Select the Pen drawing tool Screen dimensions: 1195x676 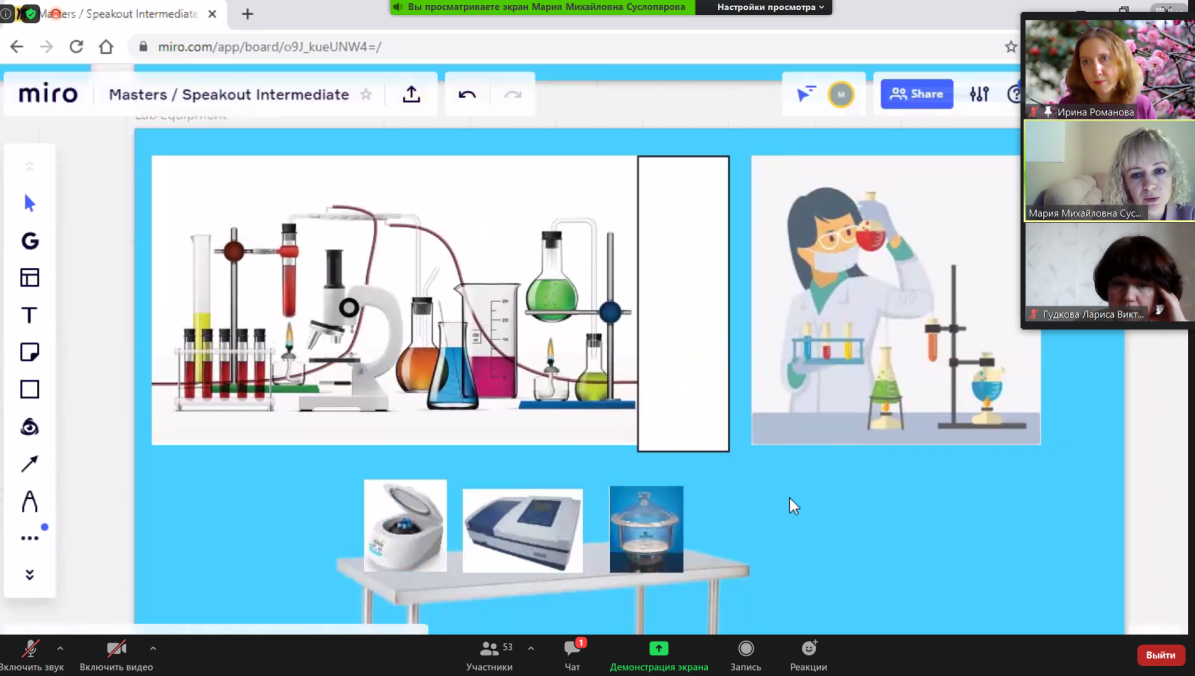click(30, 501)
